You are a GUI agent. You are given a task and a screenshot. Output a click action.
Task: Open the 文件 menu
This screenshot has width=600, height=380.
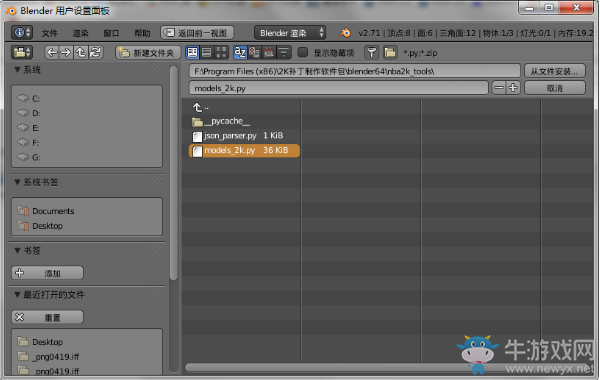(x=49, y=33)
